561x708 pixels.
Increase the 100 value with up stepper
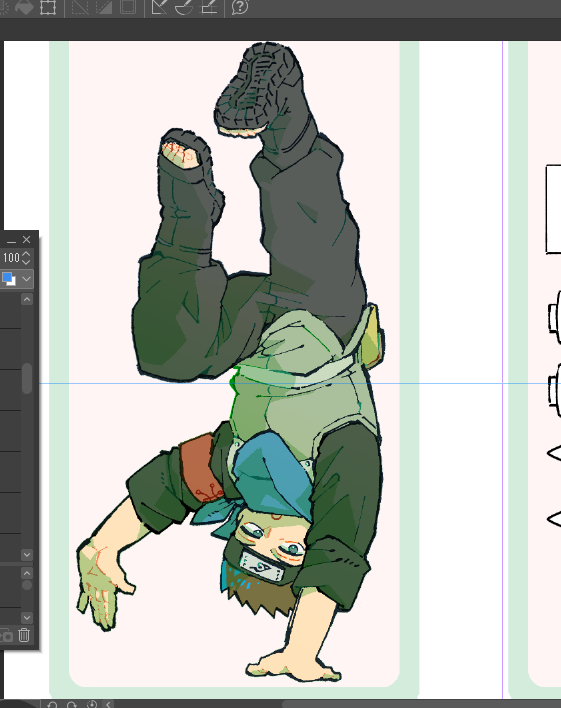26,254
